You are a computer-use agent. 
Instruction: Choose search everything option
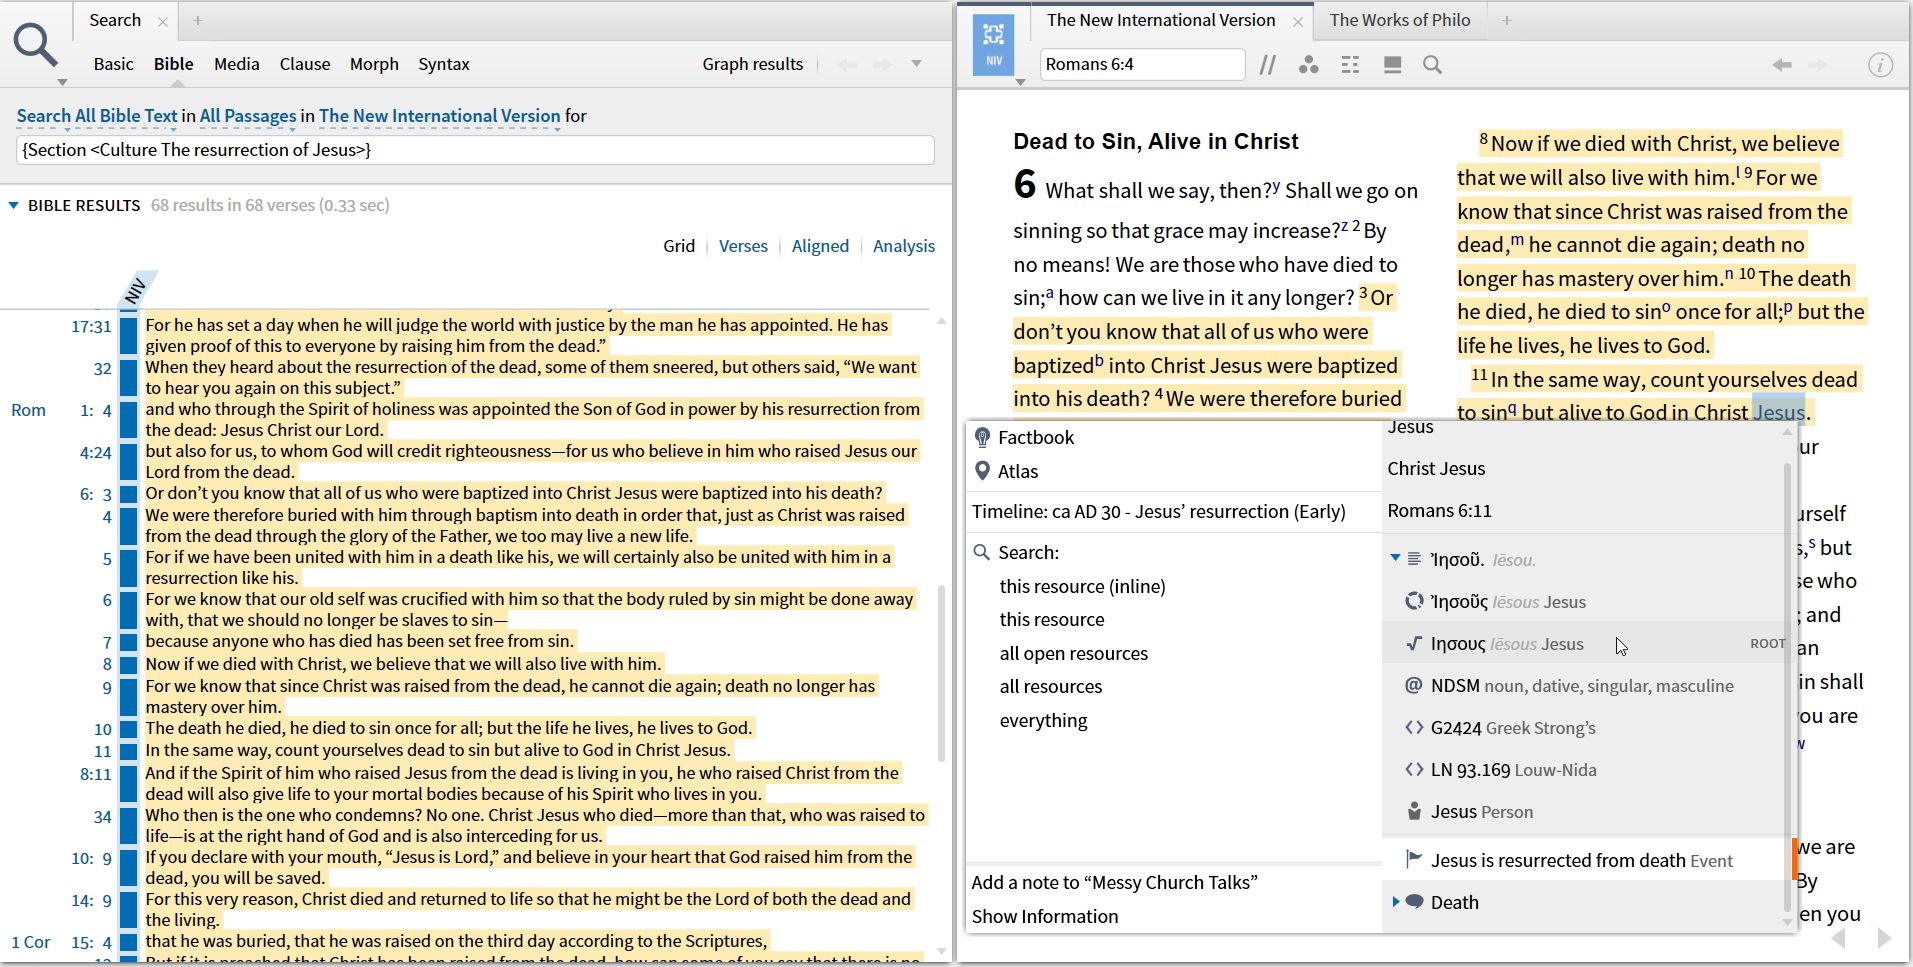click(1043, 720)
